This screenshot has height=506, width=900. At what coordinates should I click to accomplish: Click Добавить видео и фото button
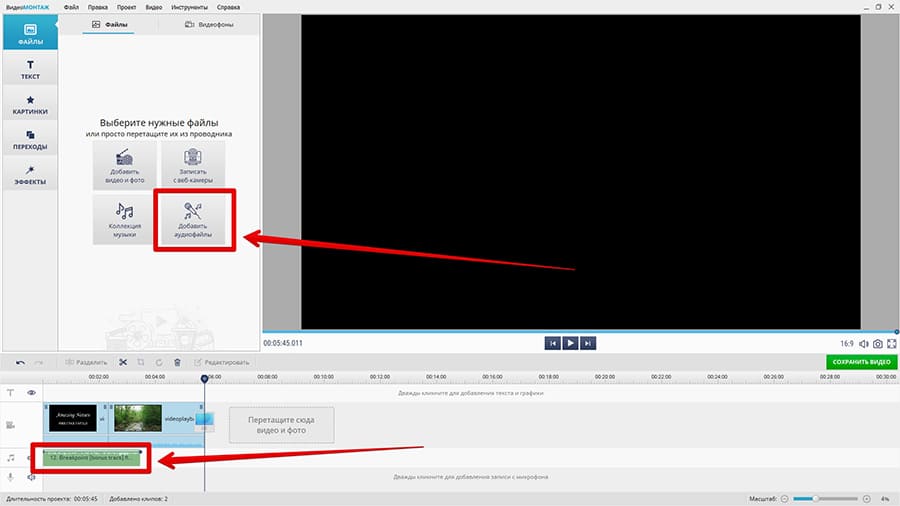(x=125, y=166)
